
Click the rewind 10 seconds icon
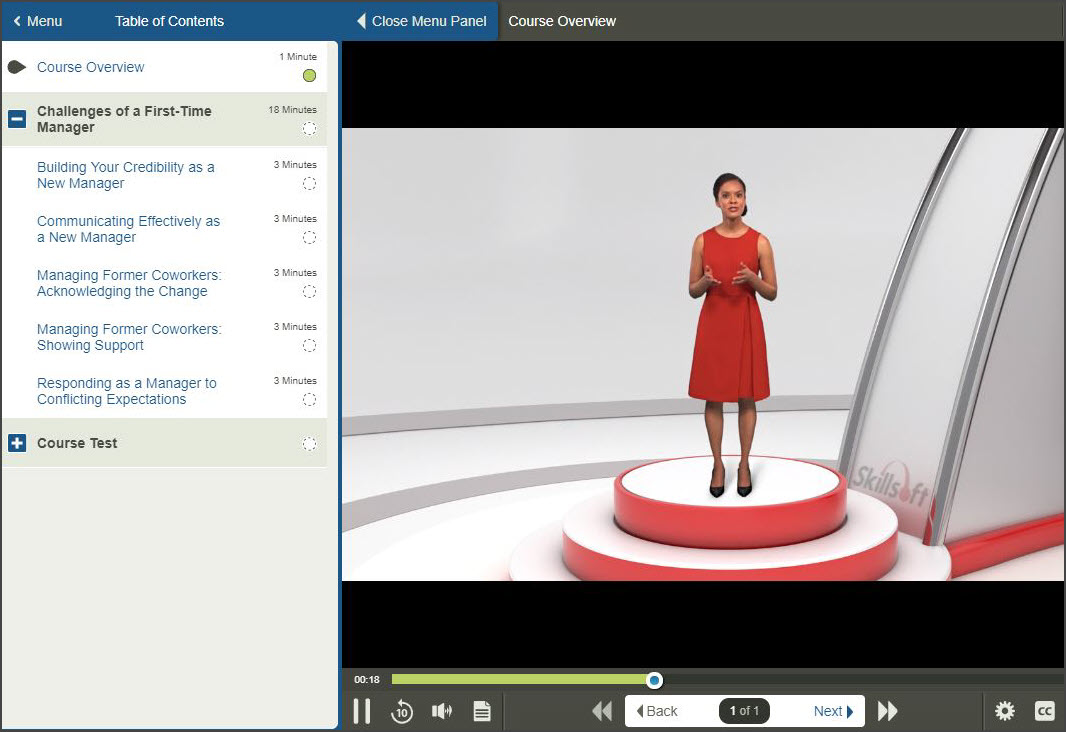(402, 711)
